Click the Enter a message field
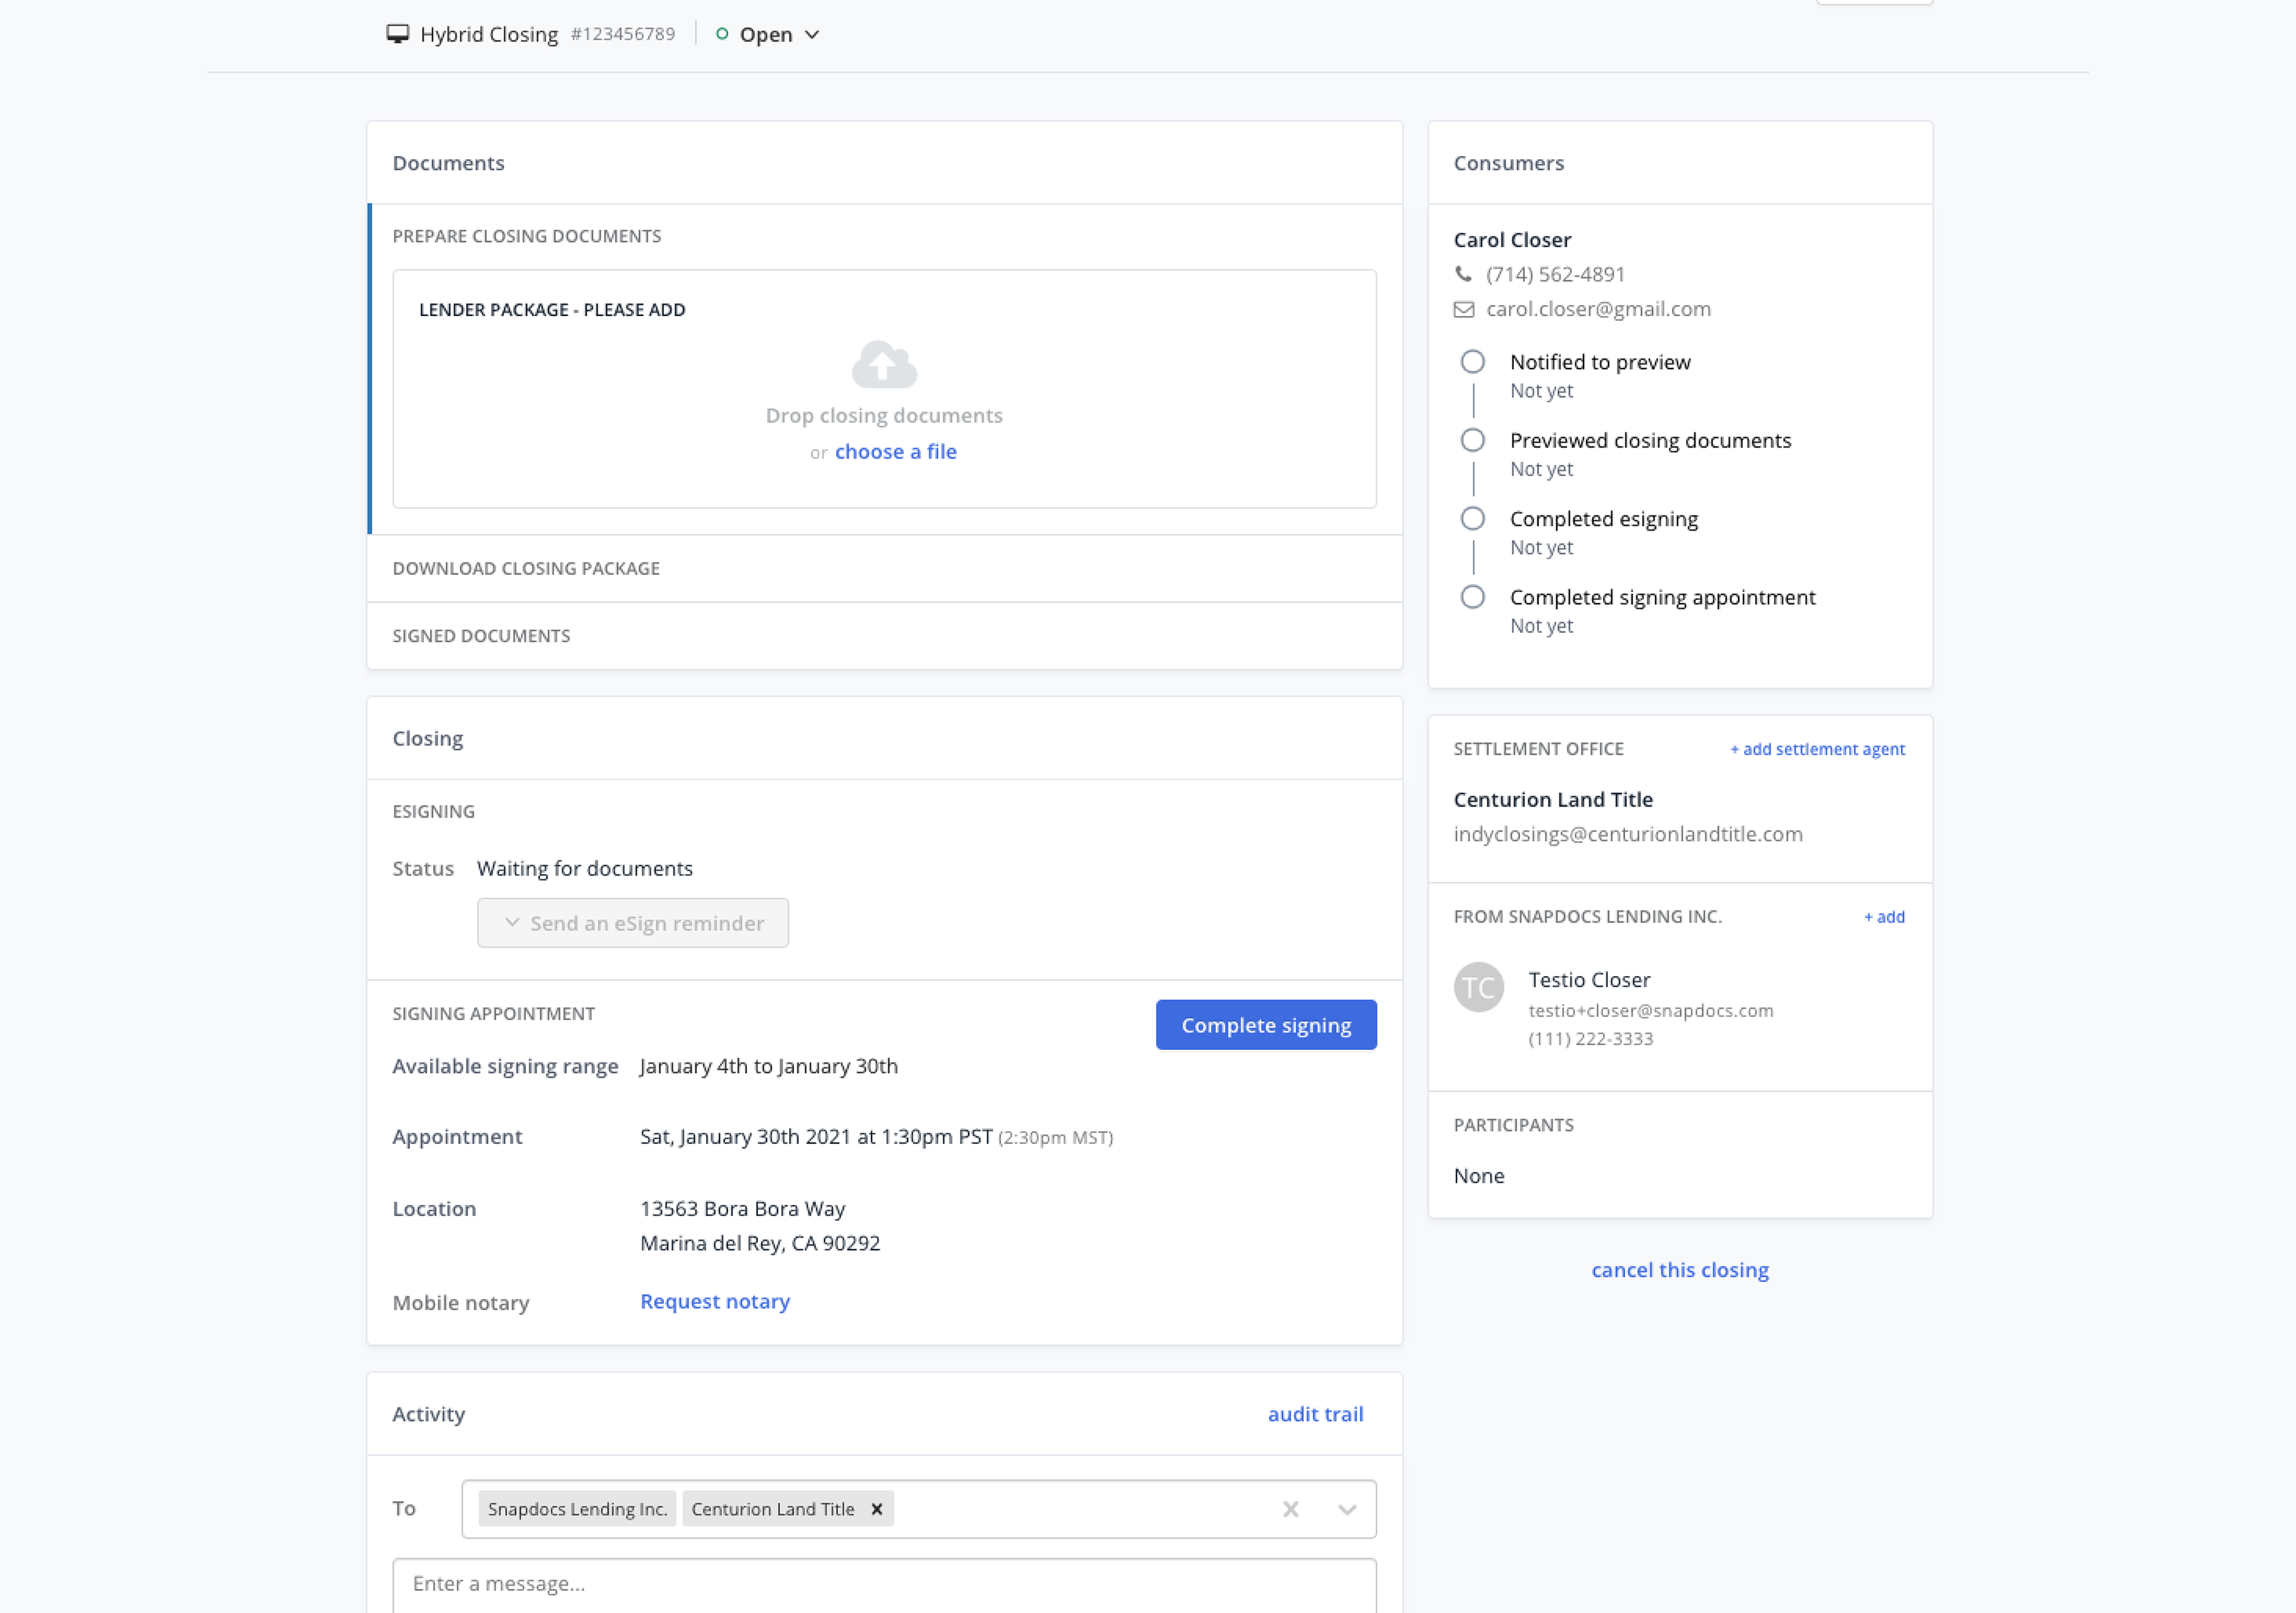 pos(884,1584)
